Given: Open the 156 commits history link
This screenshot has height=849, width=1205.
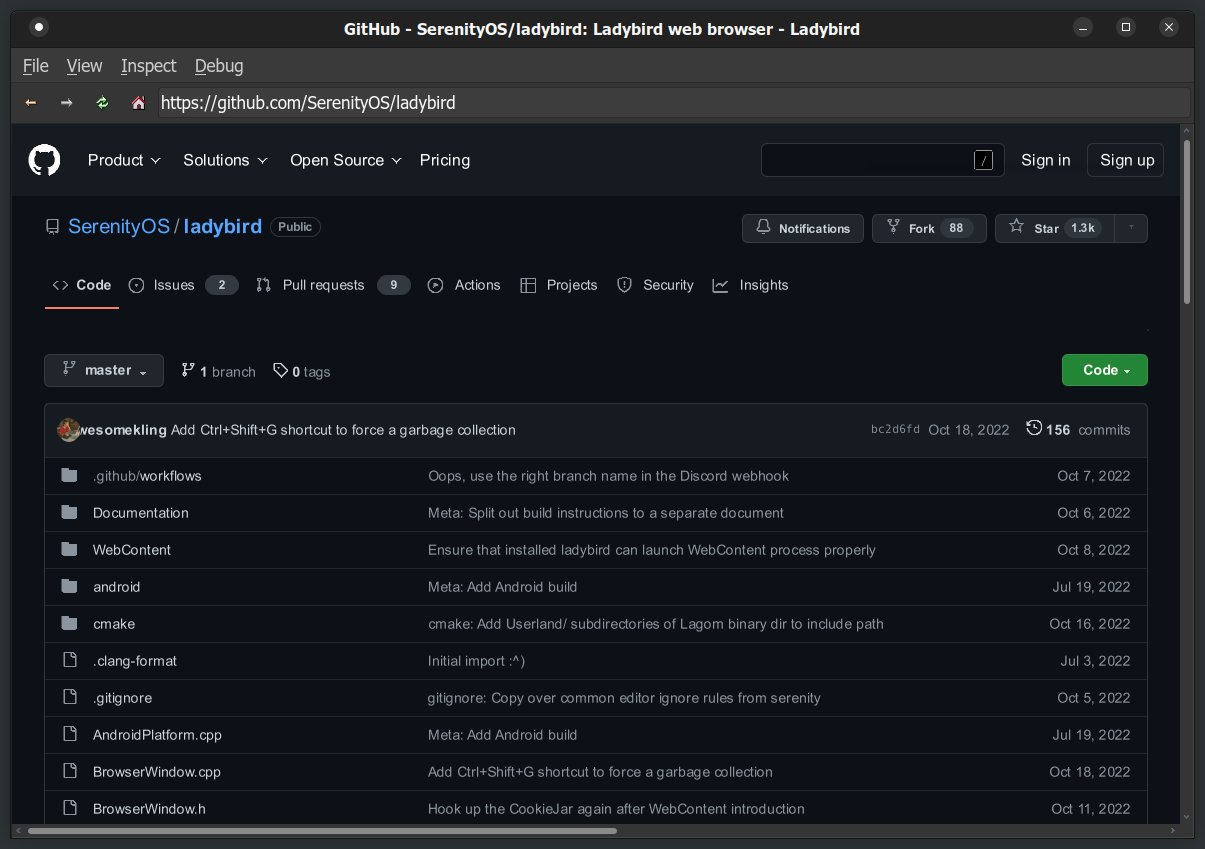Looking at the screenshot, I should (1078, 430).
